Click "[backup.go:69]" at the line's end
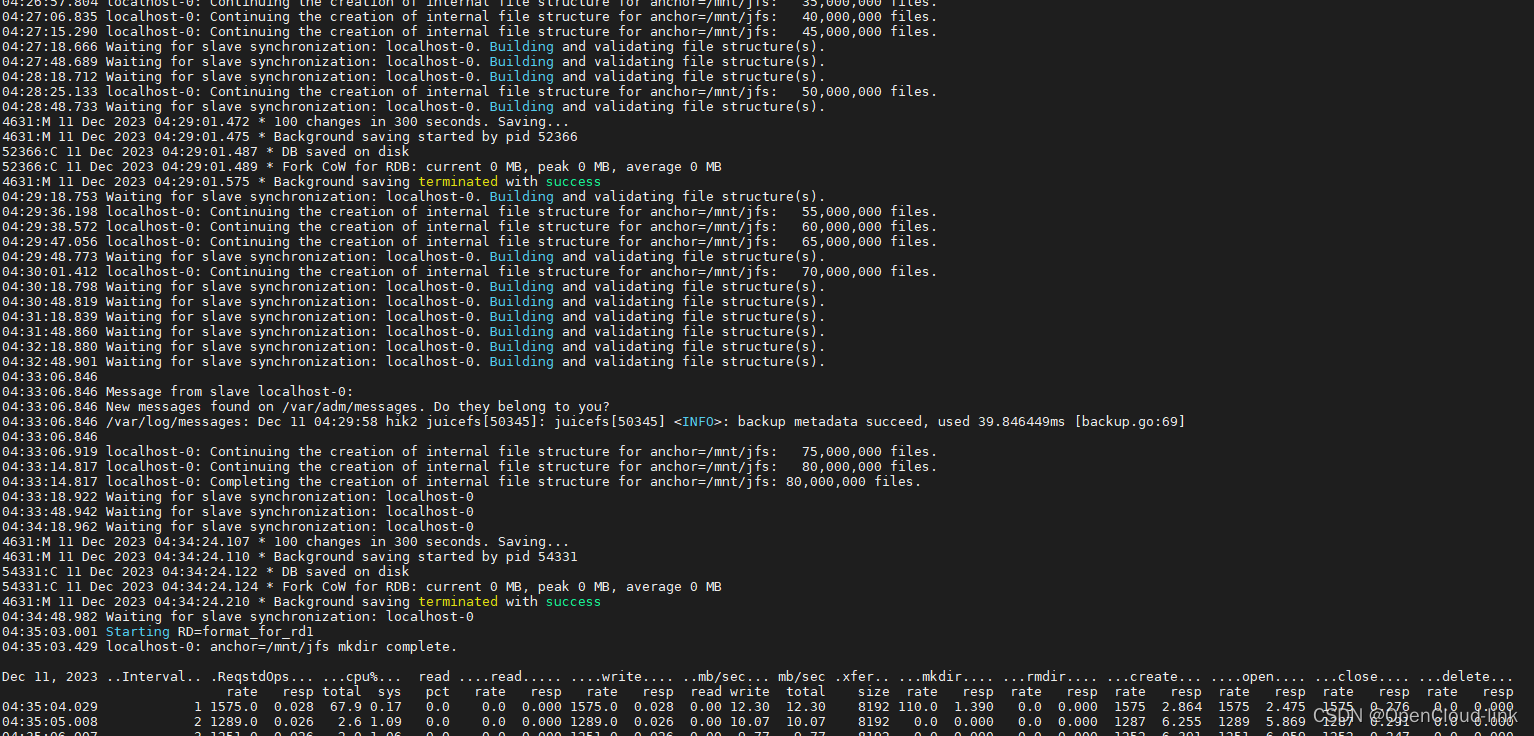This screenshot has height=736, width=1534. [1129, 422]
